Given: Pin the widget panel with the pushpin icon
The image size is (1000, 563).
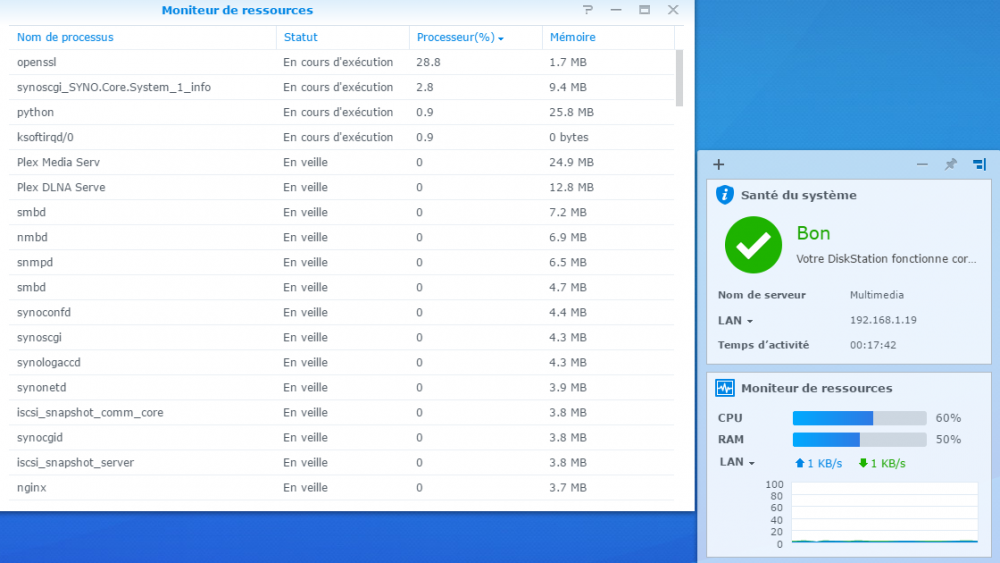Looking at the screenshot, I should [x=950, y=164].
